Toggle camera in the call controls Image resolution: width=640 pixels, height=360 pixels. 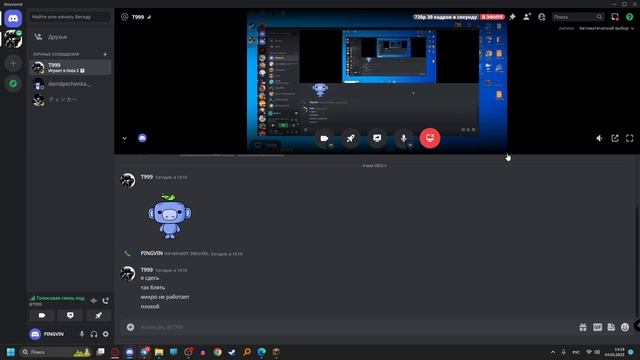[324, 138]
